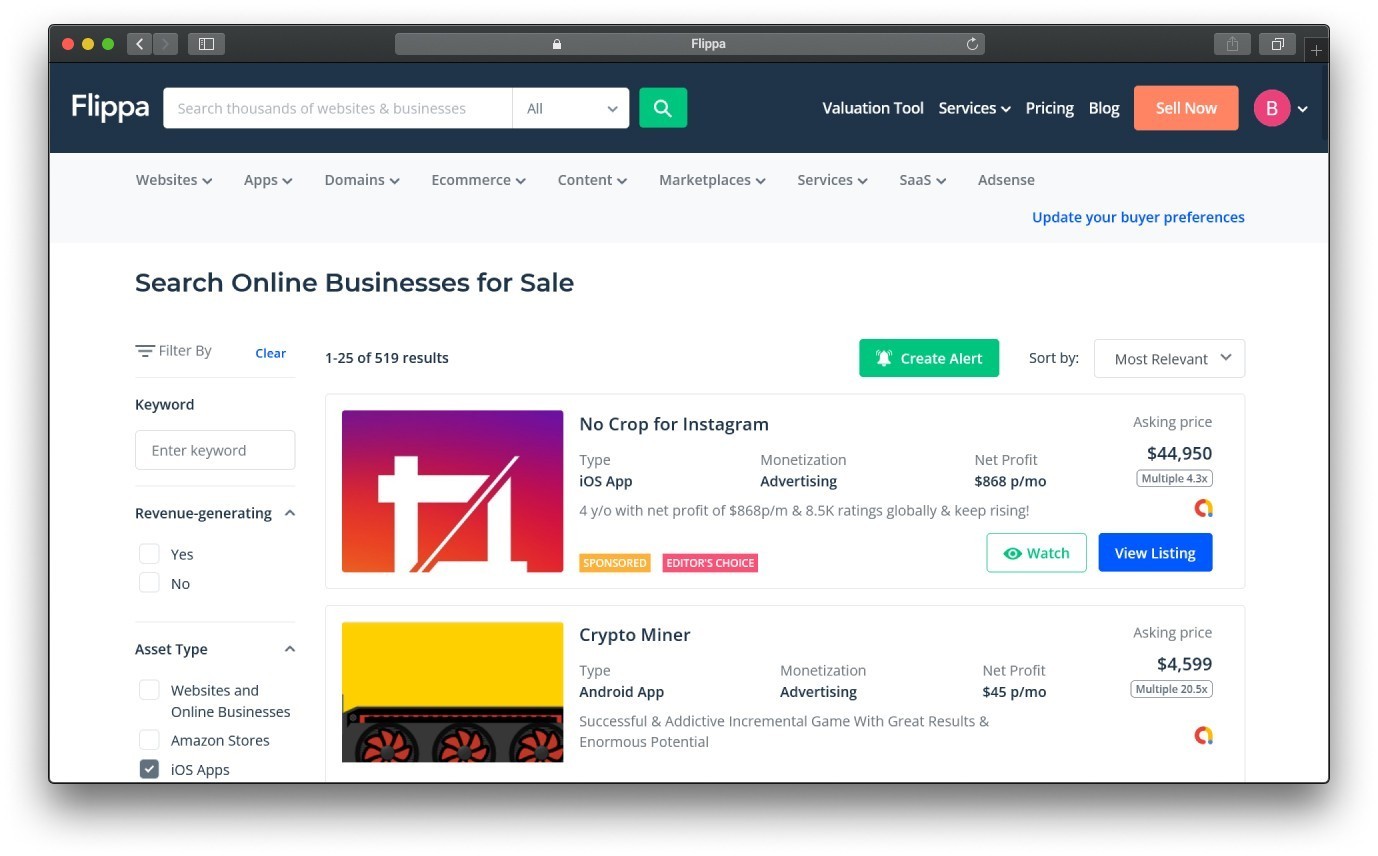1378x856 pixels.
Task: Click the Multiple 4.3x tag
Action: pos(1175,479)
